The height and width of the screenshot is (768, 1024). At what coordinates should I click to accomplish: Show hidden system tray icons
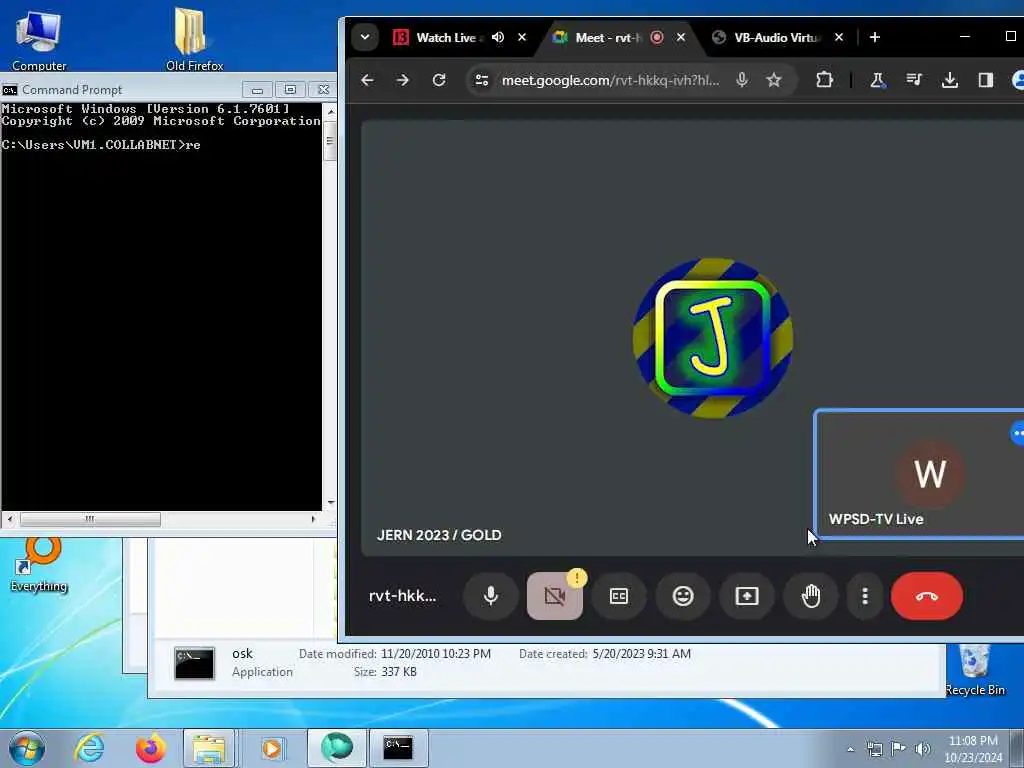pyautogui.click(x=850, y=749)
